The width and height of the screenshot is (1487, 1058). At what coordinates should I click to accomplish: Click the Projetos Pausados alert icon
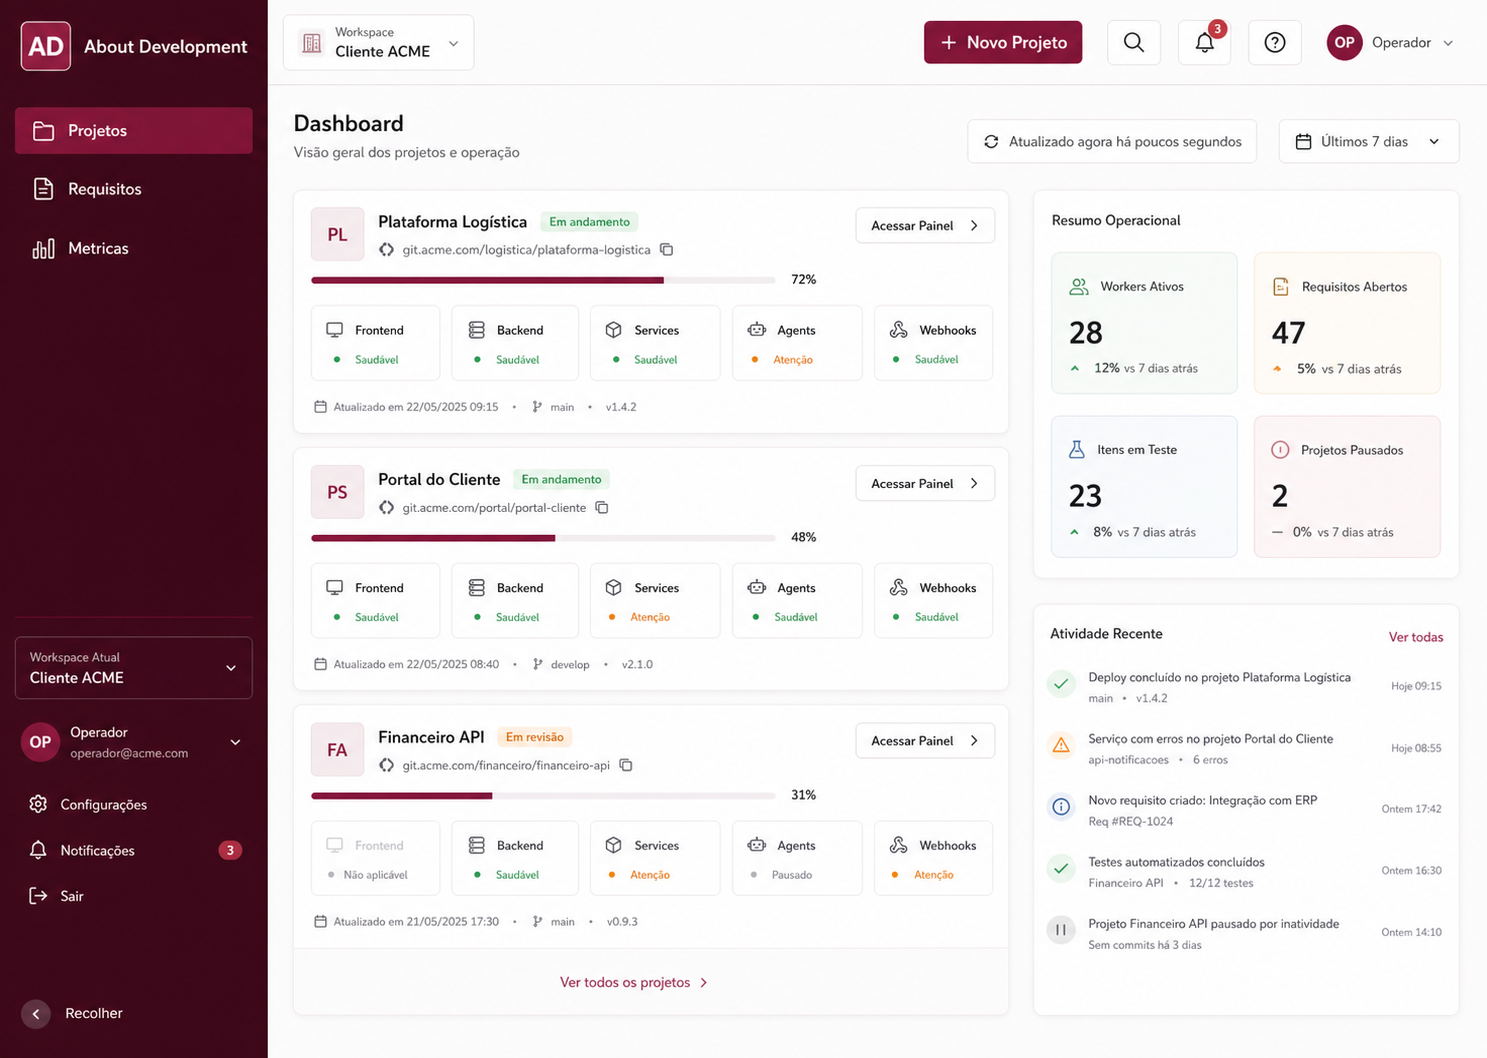pos(1280,450)
